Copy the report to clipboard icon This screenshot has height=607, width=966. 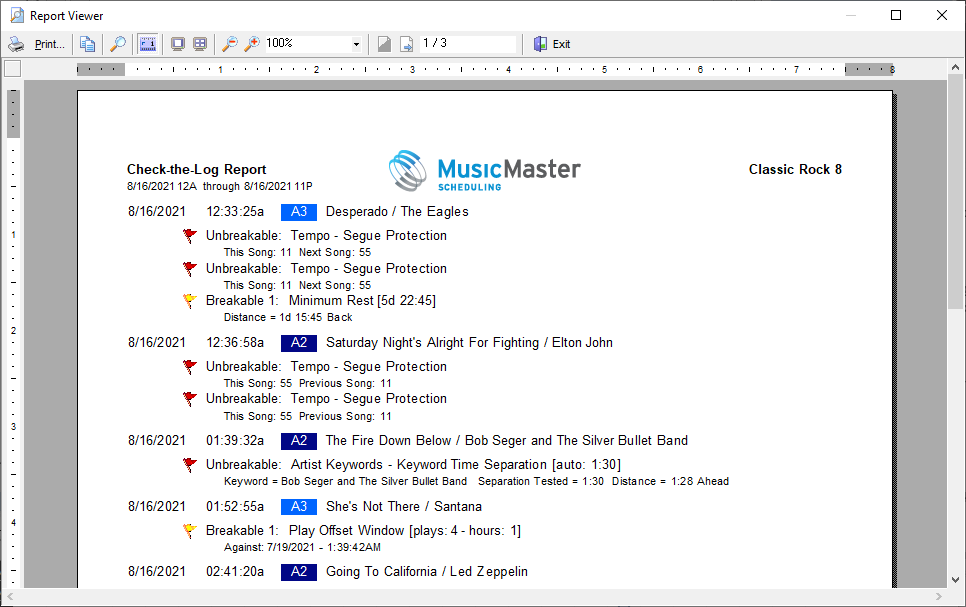pos(87,44)
